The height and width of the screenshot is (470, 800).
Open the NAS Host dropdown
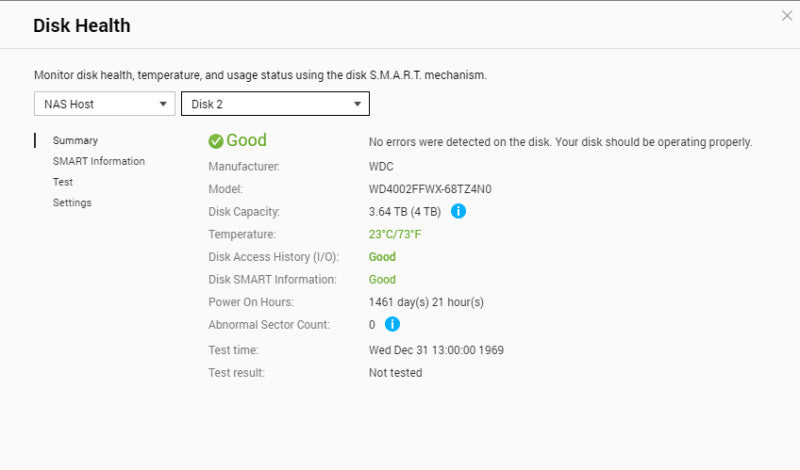(x=105, y=104)
